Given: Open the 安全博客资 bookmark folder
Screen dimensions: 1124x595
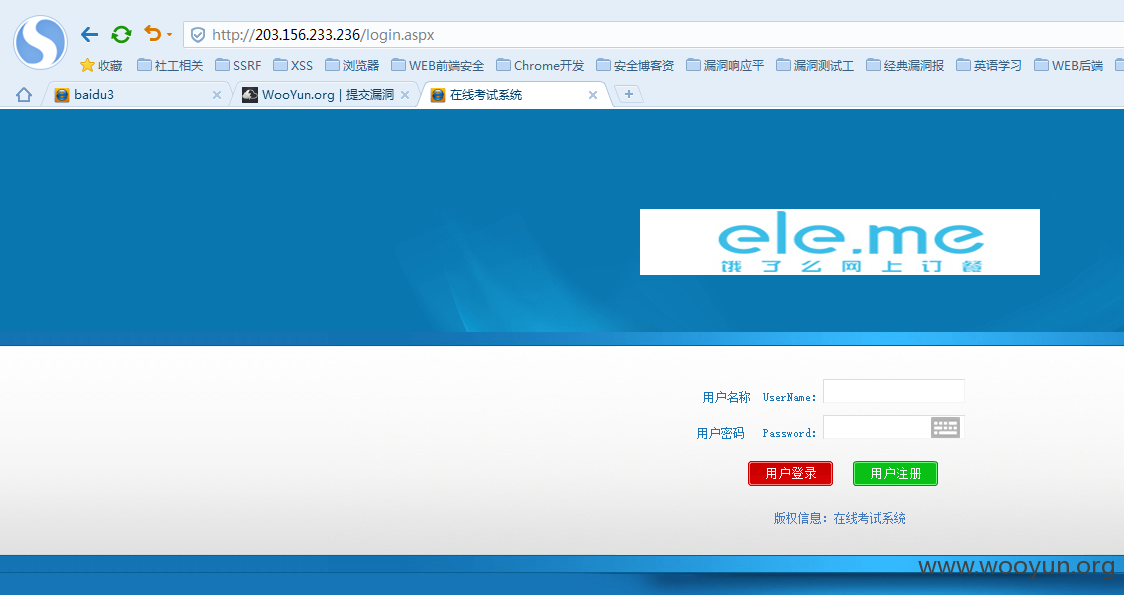Looking at the screenshot, I should (635, 65).
